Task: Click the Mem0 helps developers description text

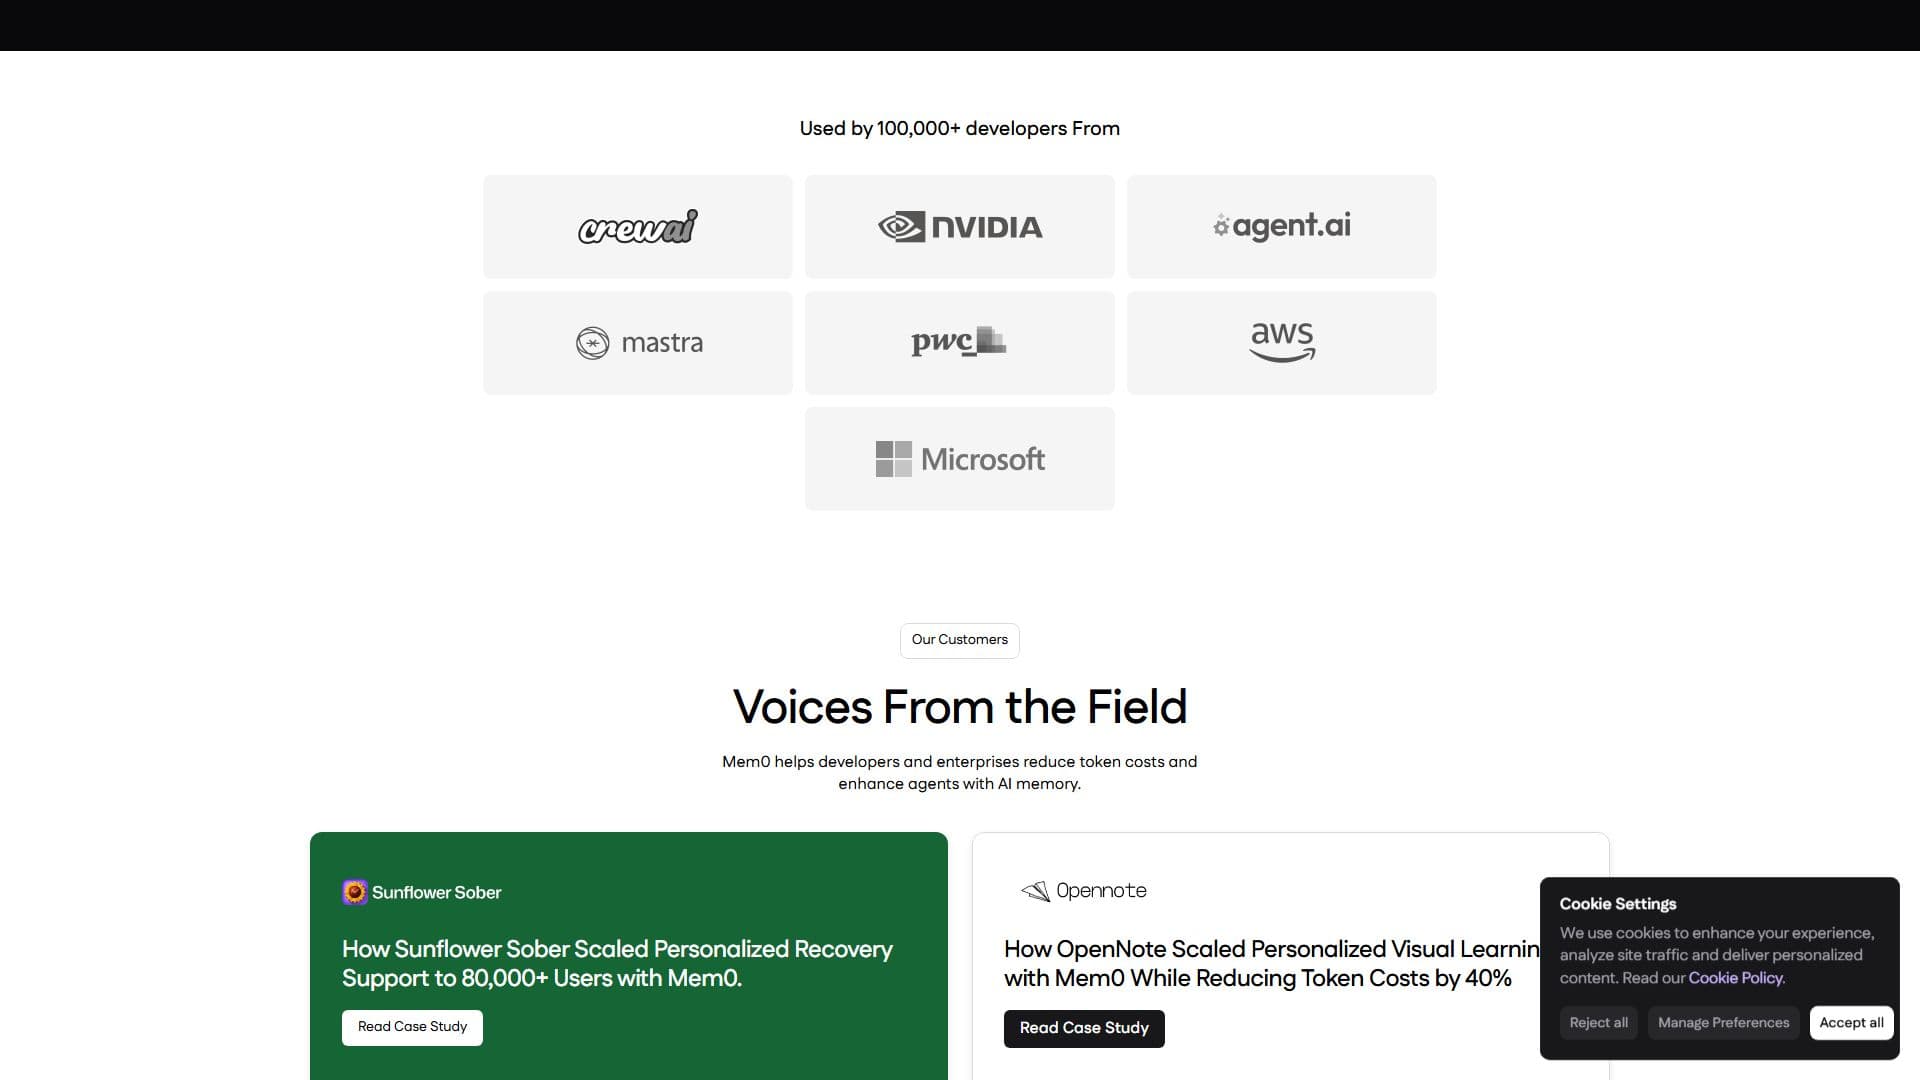Action: [x=960, y=773]
